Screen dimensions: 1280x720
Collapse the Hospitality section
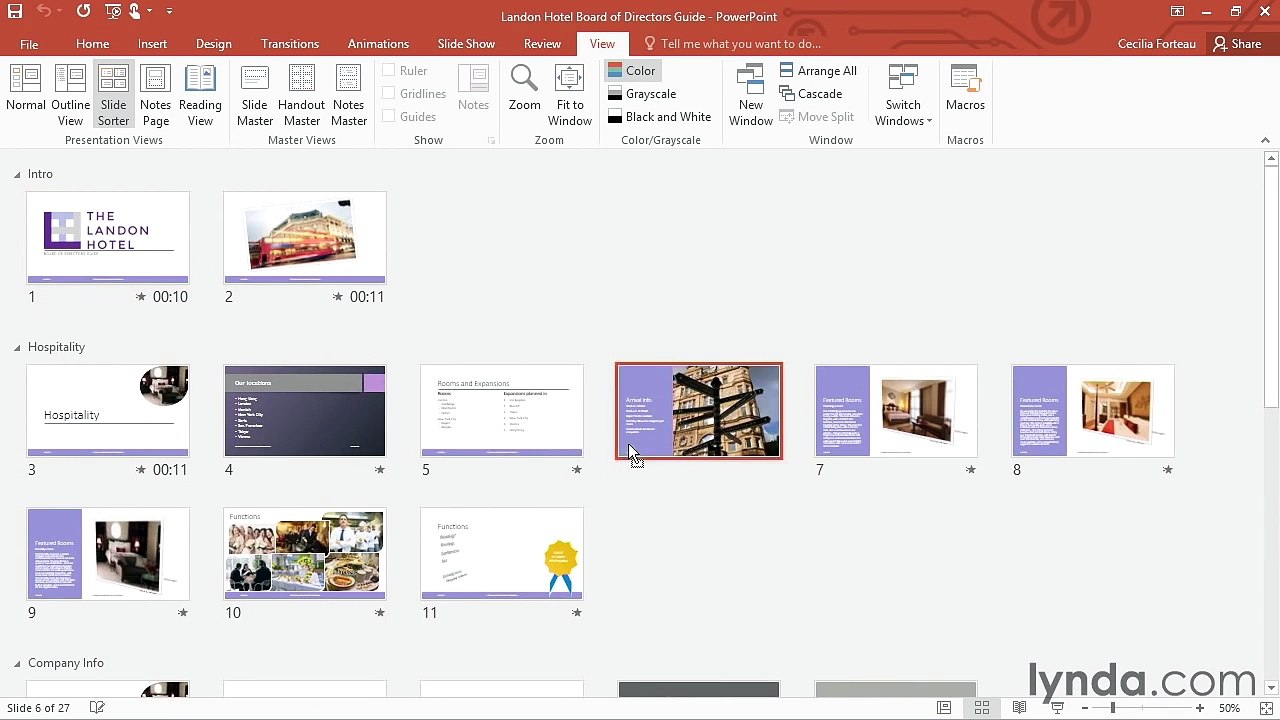17,348
